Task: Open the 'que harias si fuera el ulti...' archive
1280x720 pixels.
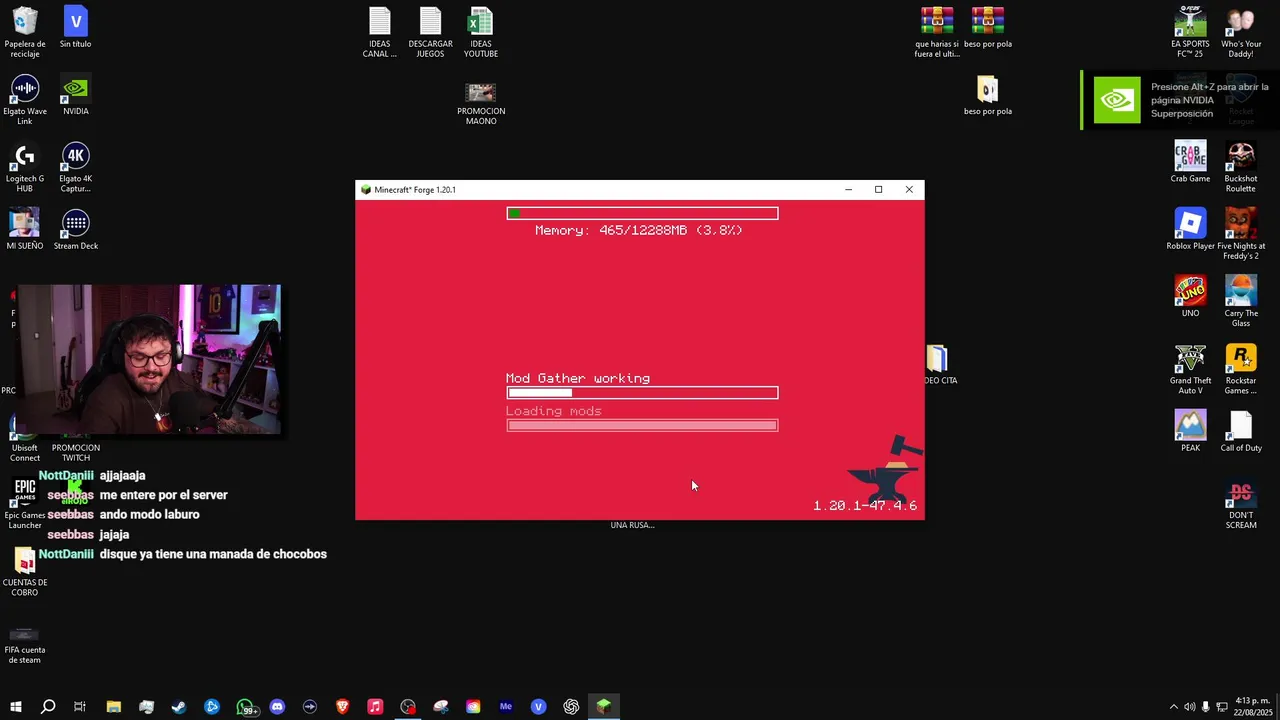Action: tap(937, 32)
